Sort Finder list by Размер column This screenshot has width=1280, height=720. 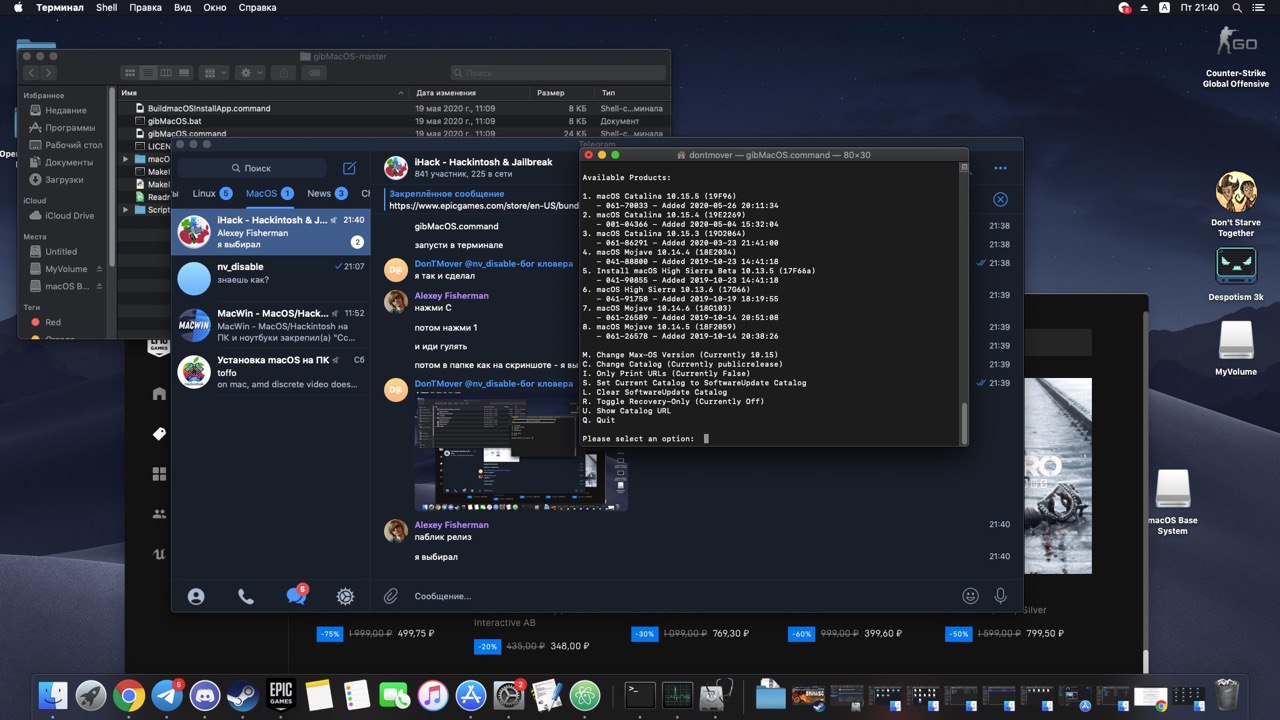(562, 92)
